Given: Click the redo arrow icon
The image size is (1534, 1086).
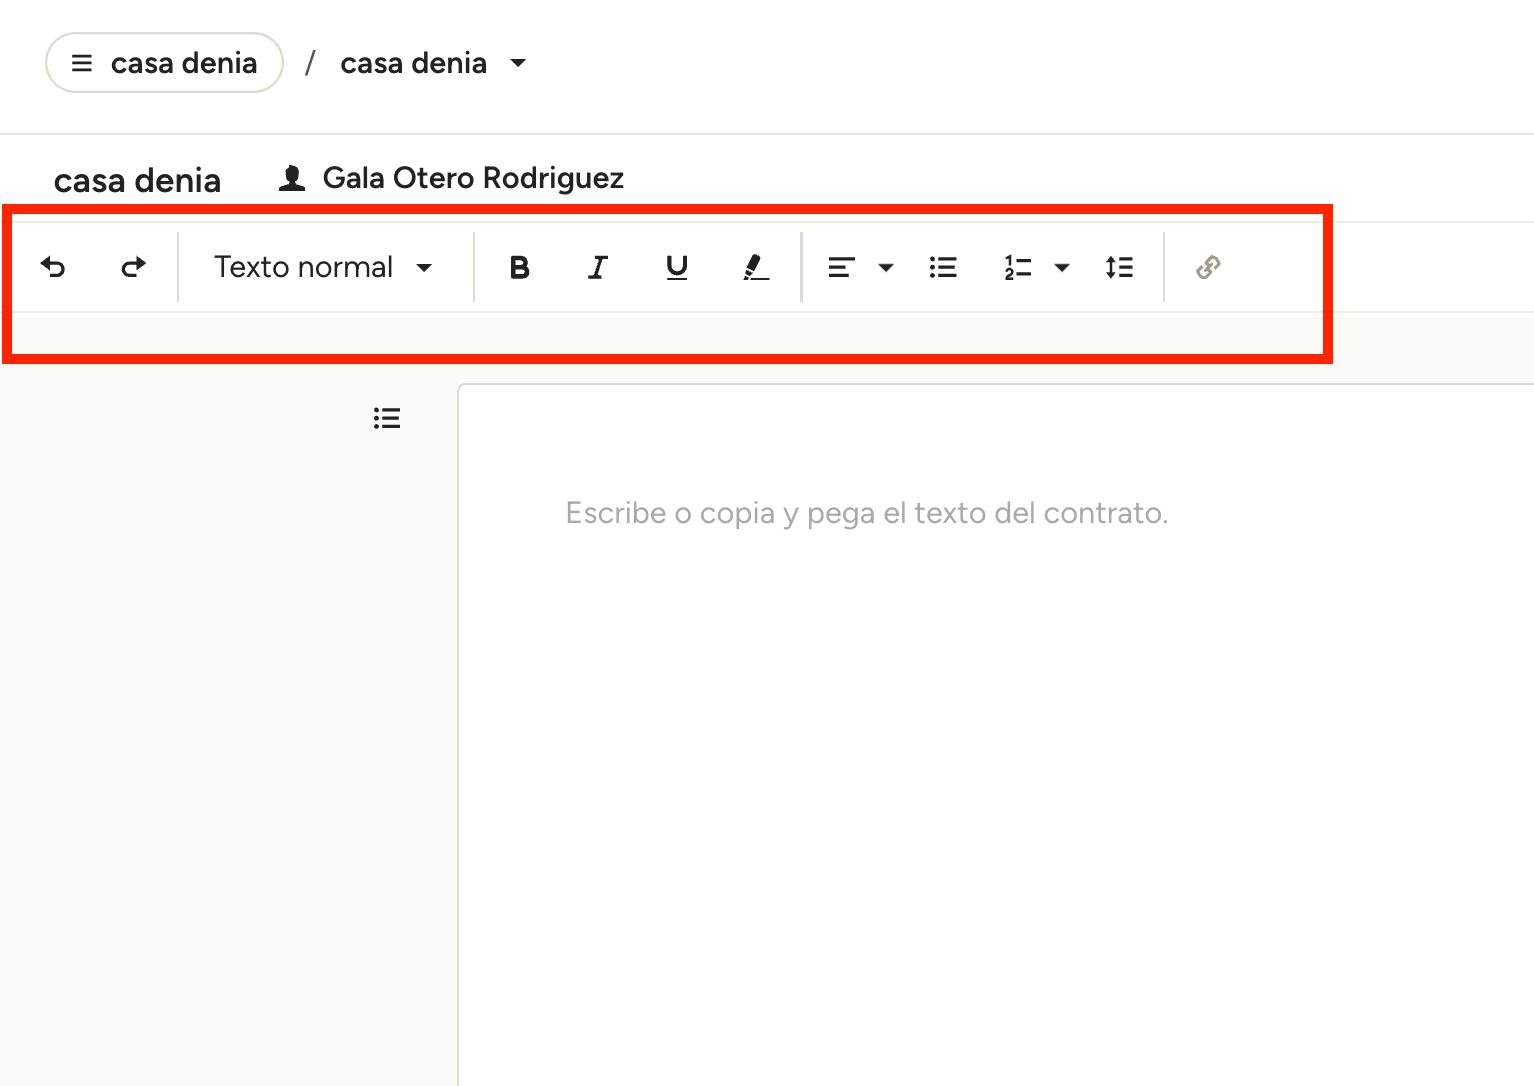Looking at the screenshot, I should click(x=133, y=267).
